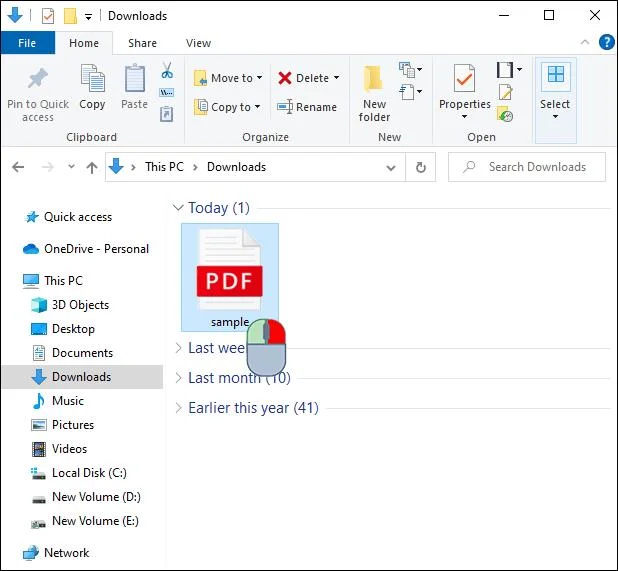
Task: Select the sample PDF file
Action: [230, 277]
